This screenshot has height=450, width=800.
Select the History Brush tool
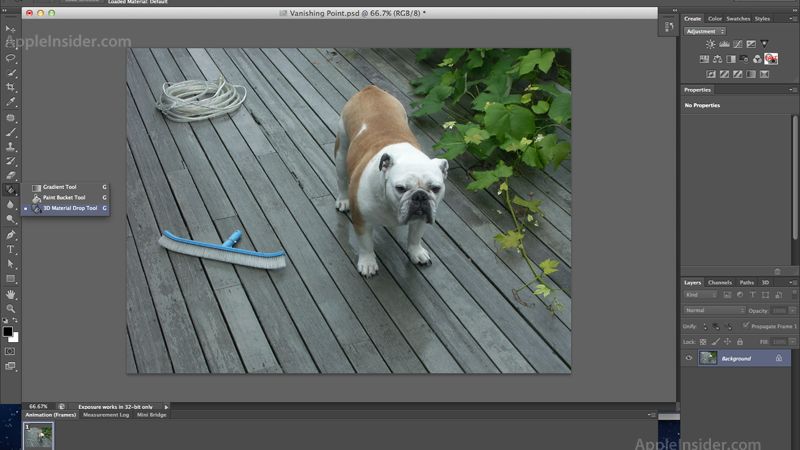tap(10, 161)
